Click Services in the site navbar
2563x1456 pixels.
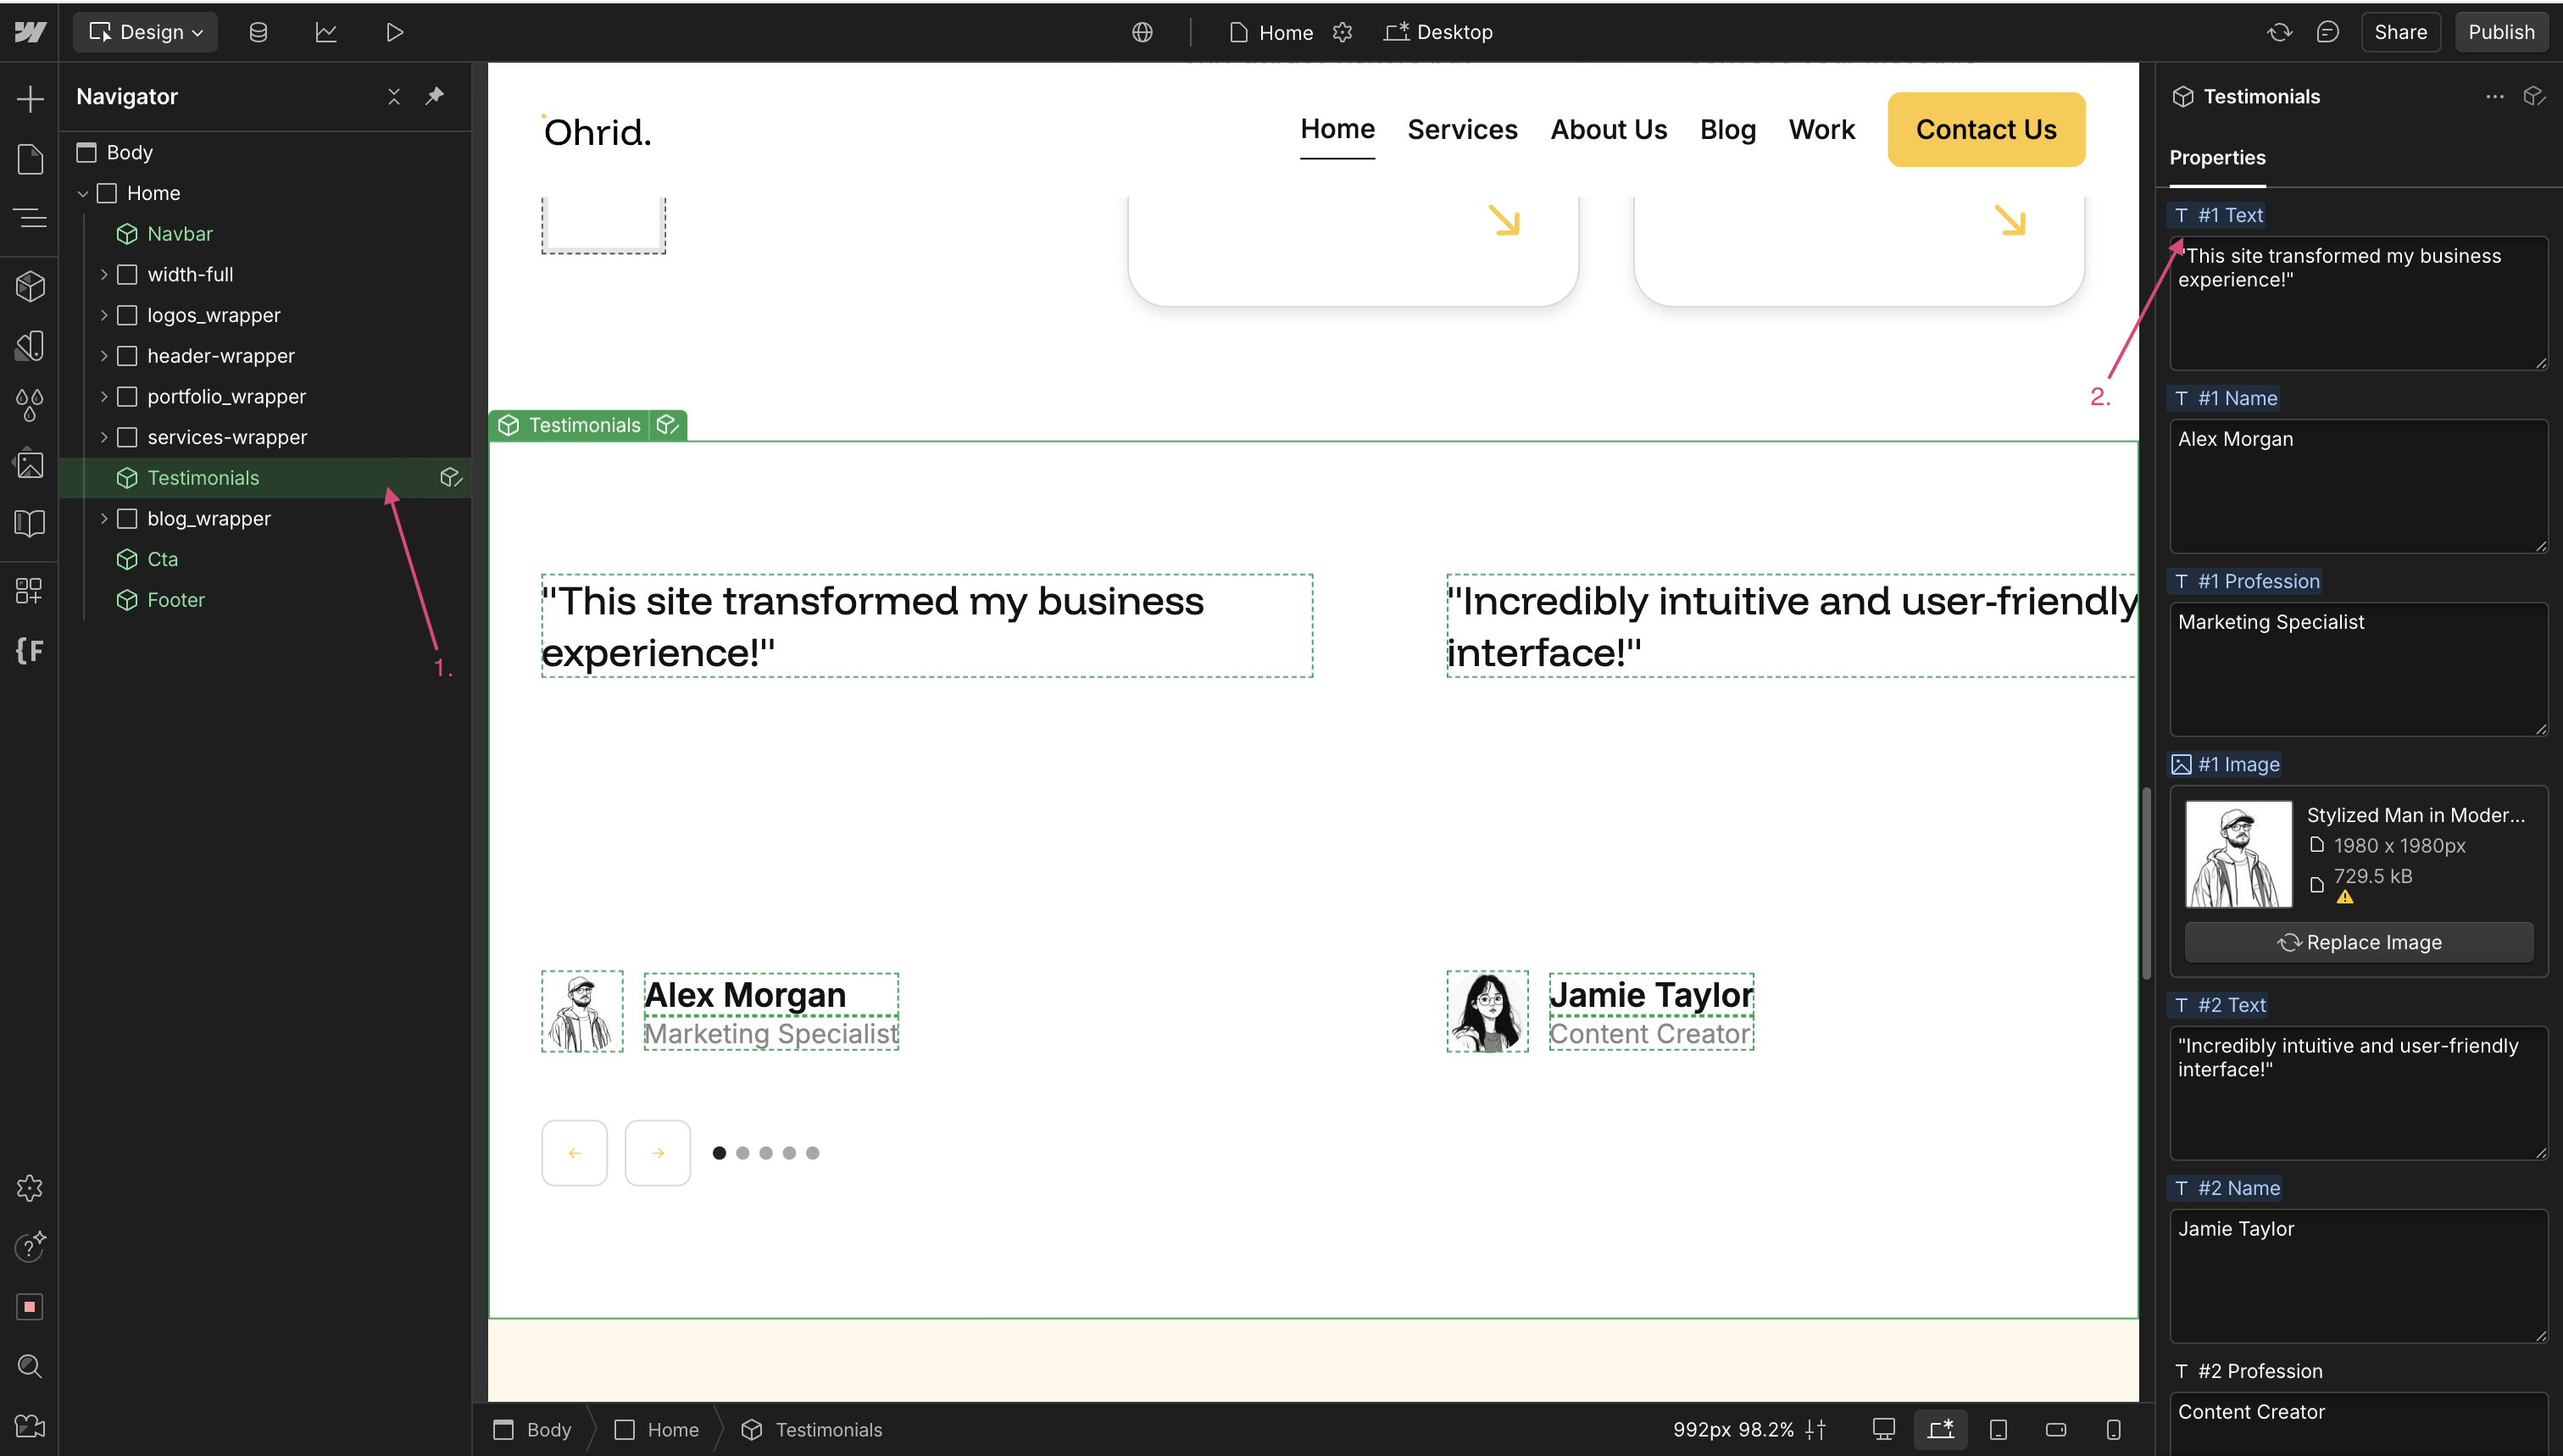click(1462, 130)
